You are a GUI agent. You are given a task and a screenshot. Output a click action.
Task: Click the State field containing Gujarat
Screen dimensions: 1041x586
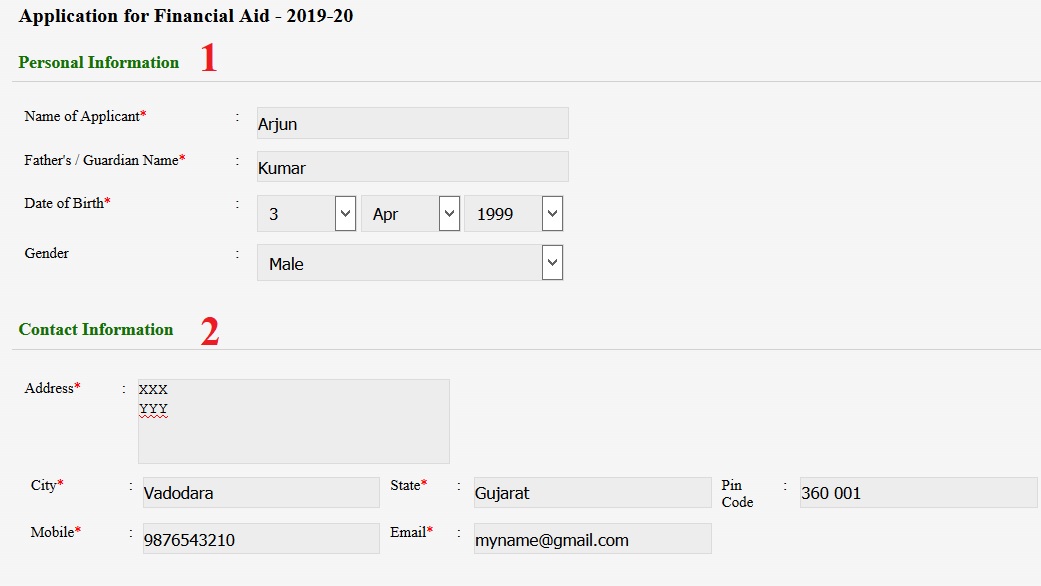[x=592, y=492]
